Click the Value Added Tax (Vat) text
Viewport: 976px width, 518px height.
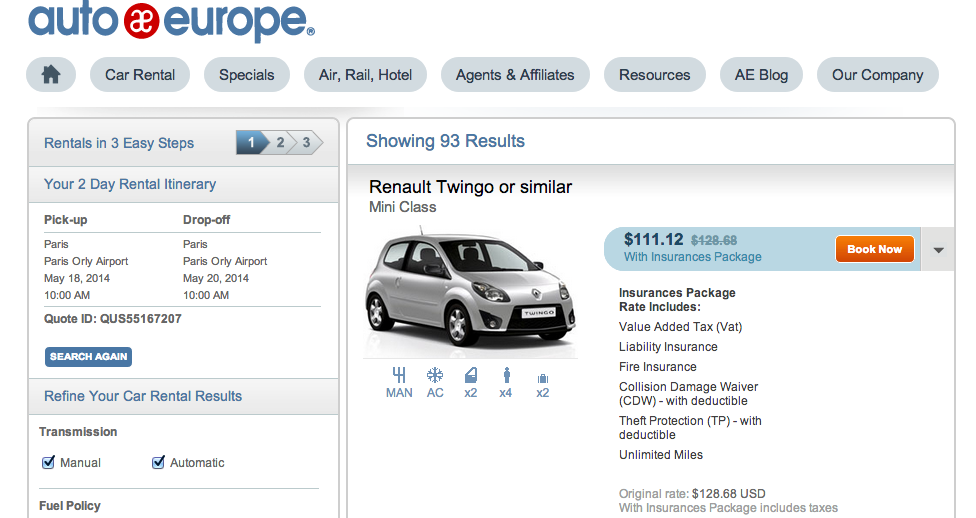[x=680, y=327]
